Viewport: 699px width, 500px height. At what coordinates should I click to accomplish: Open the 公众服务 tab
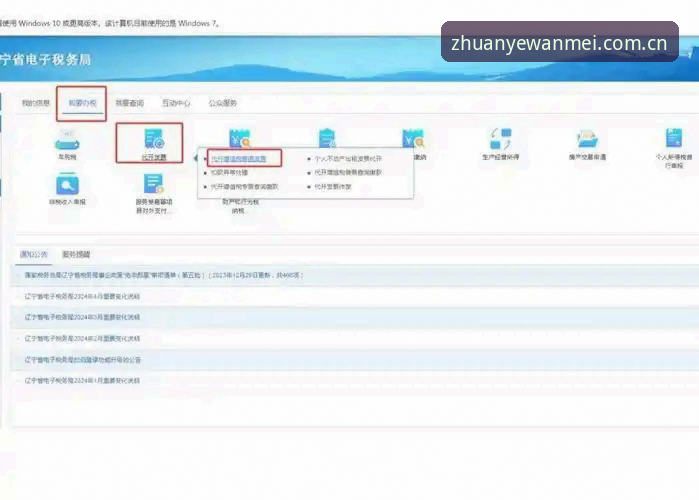pos(223,103)
